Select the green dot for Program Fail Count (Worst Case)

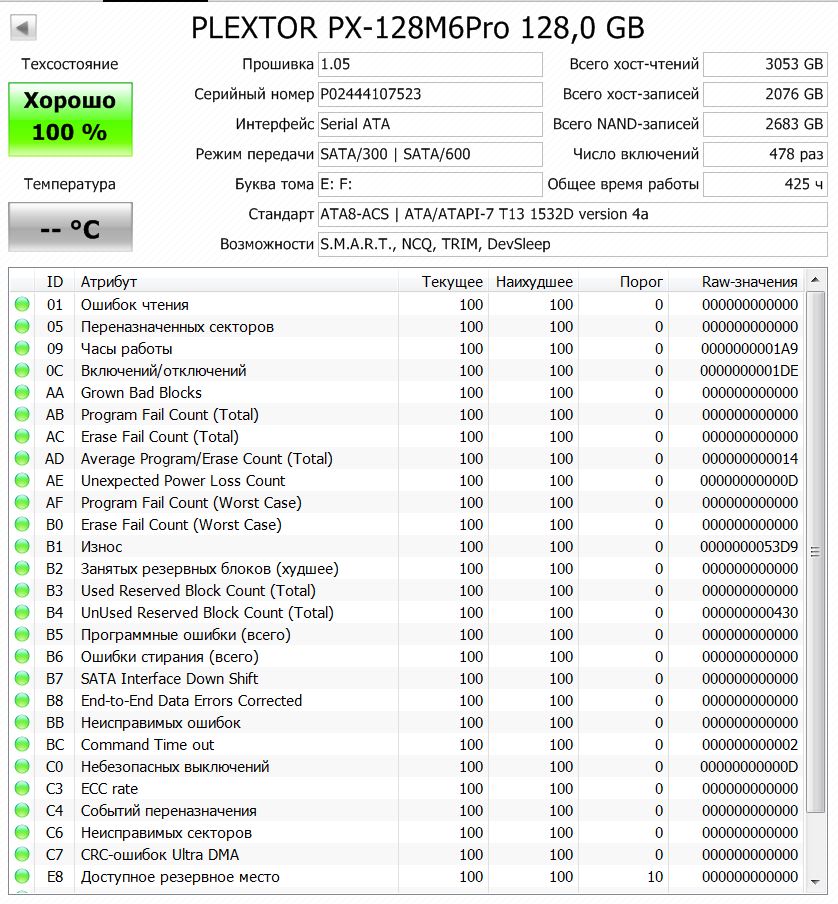[x=22, y=502]
